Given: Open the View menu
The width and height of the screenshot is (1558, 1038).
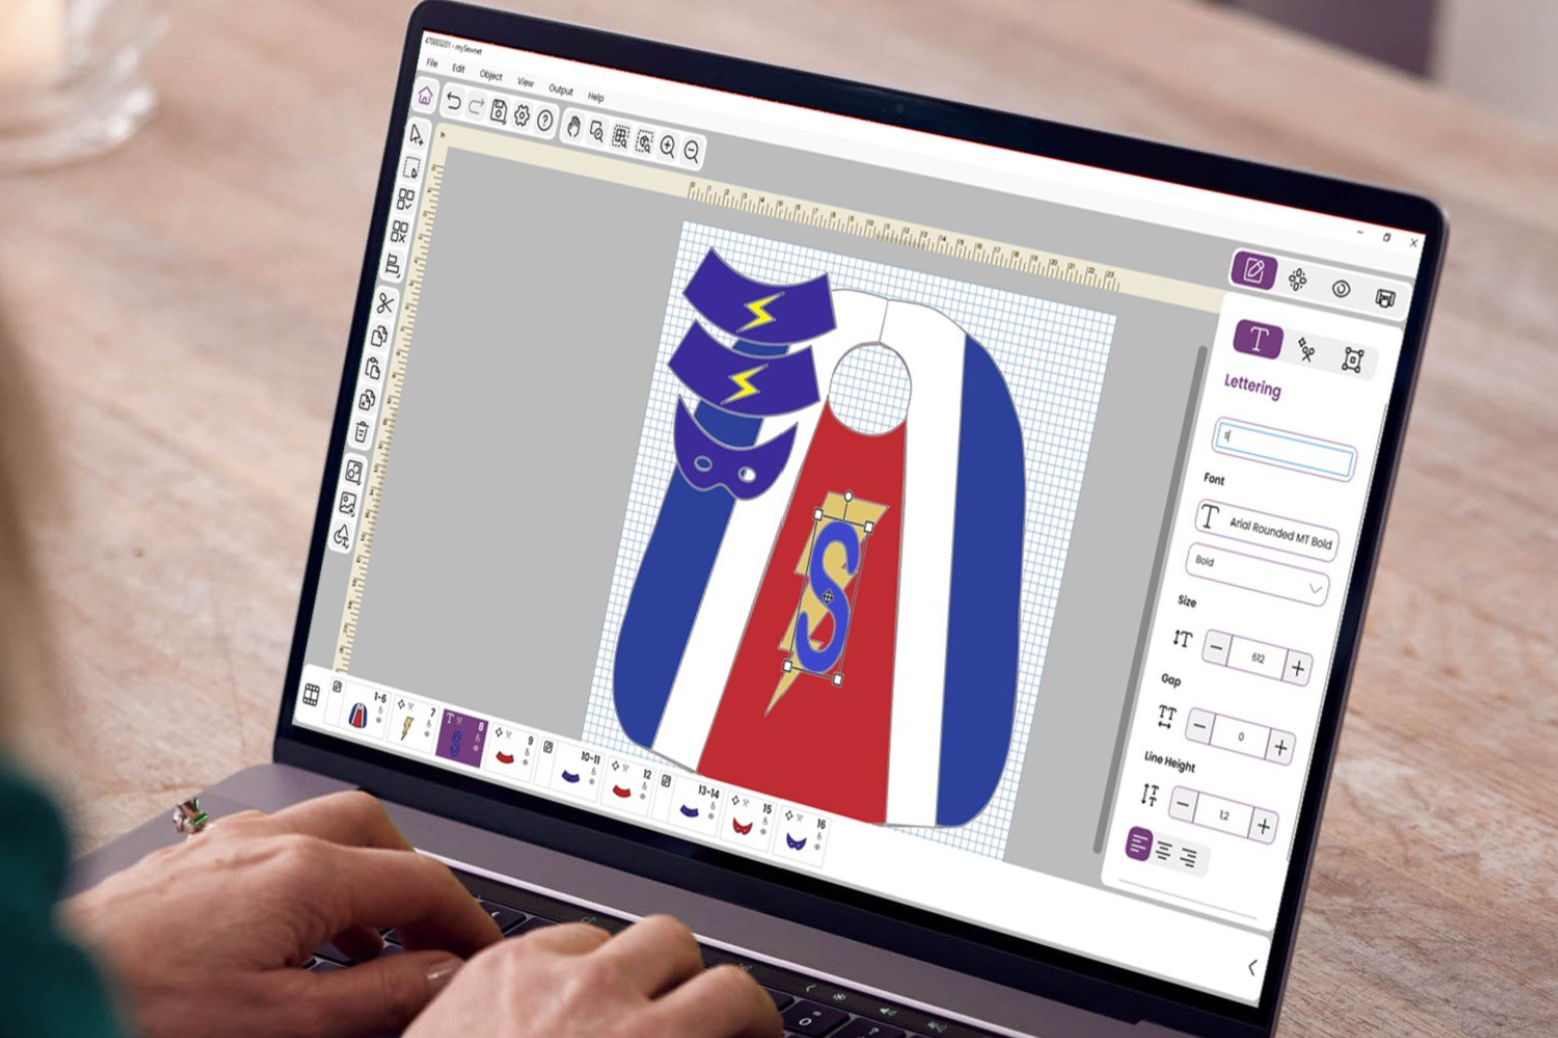Looking at the screenshot, I should coord(525,82).
